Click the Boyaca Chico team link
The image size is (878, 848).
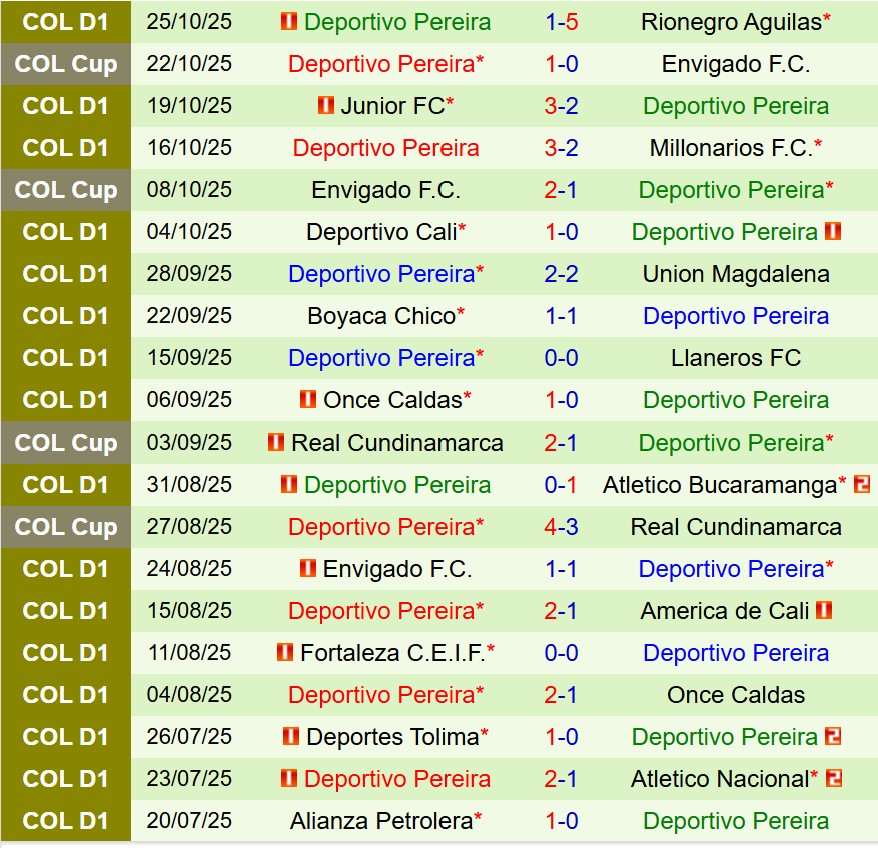tap(381, 316)
